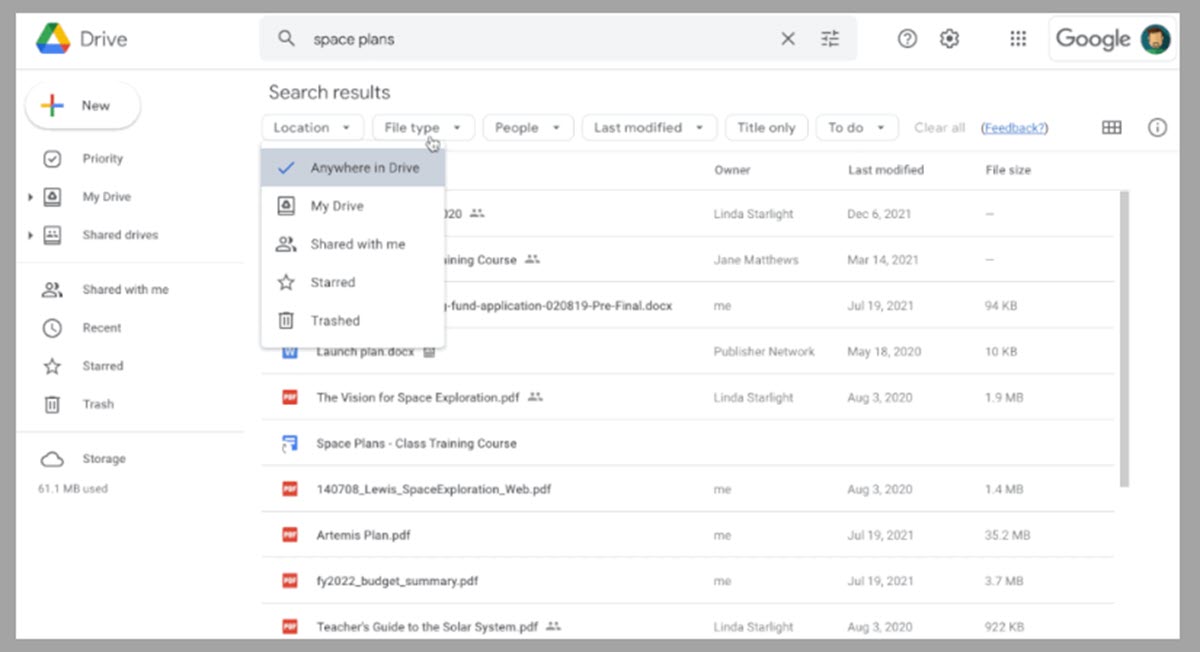1200x652 pixels.
Task: Click the Starred star icon in sidebar
Action: (x=52, y=366)
